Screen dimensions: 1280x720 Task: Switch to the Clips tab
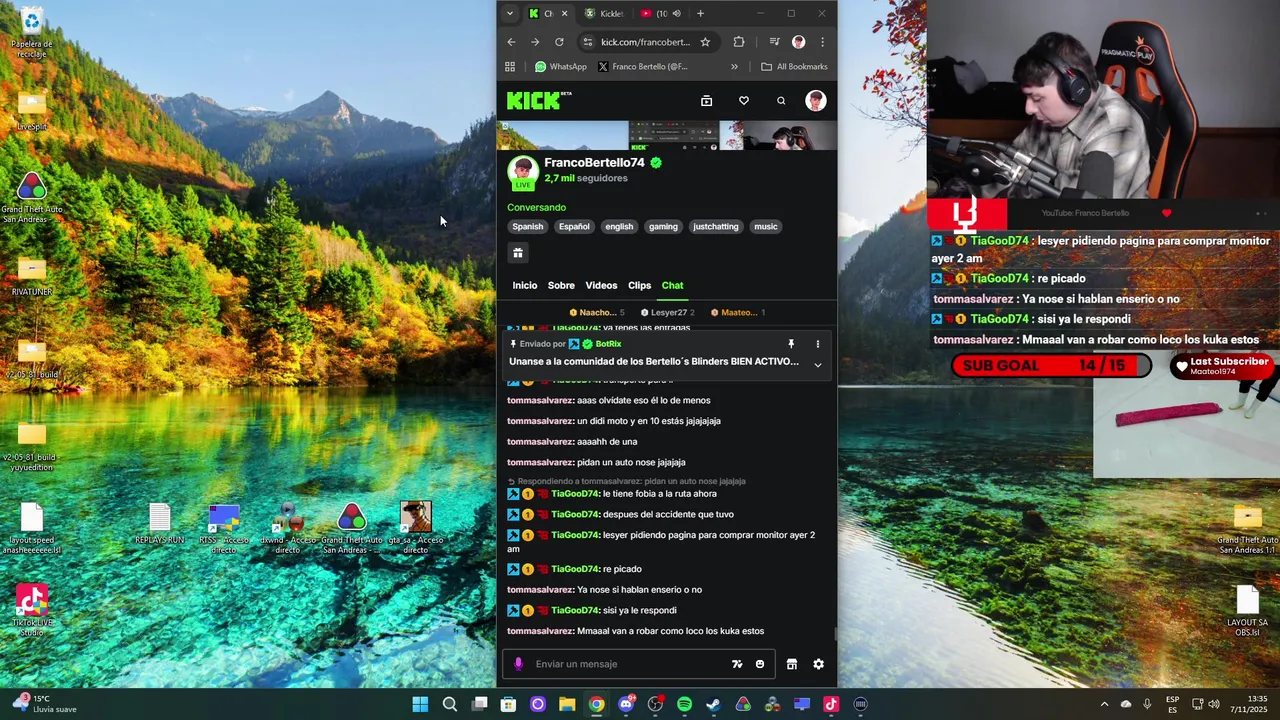(x=639, y=286)
